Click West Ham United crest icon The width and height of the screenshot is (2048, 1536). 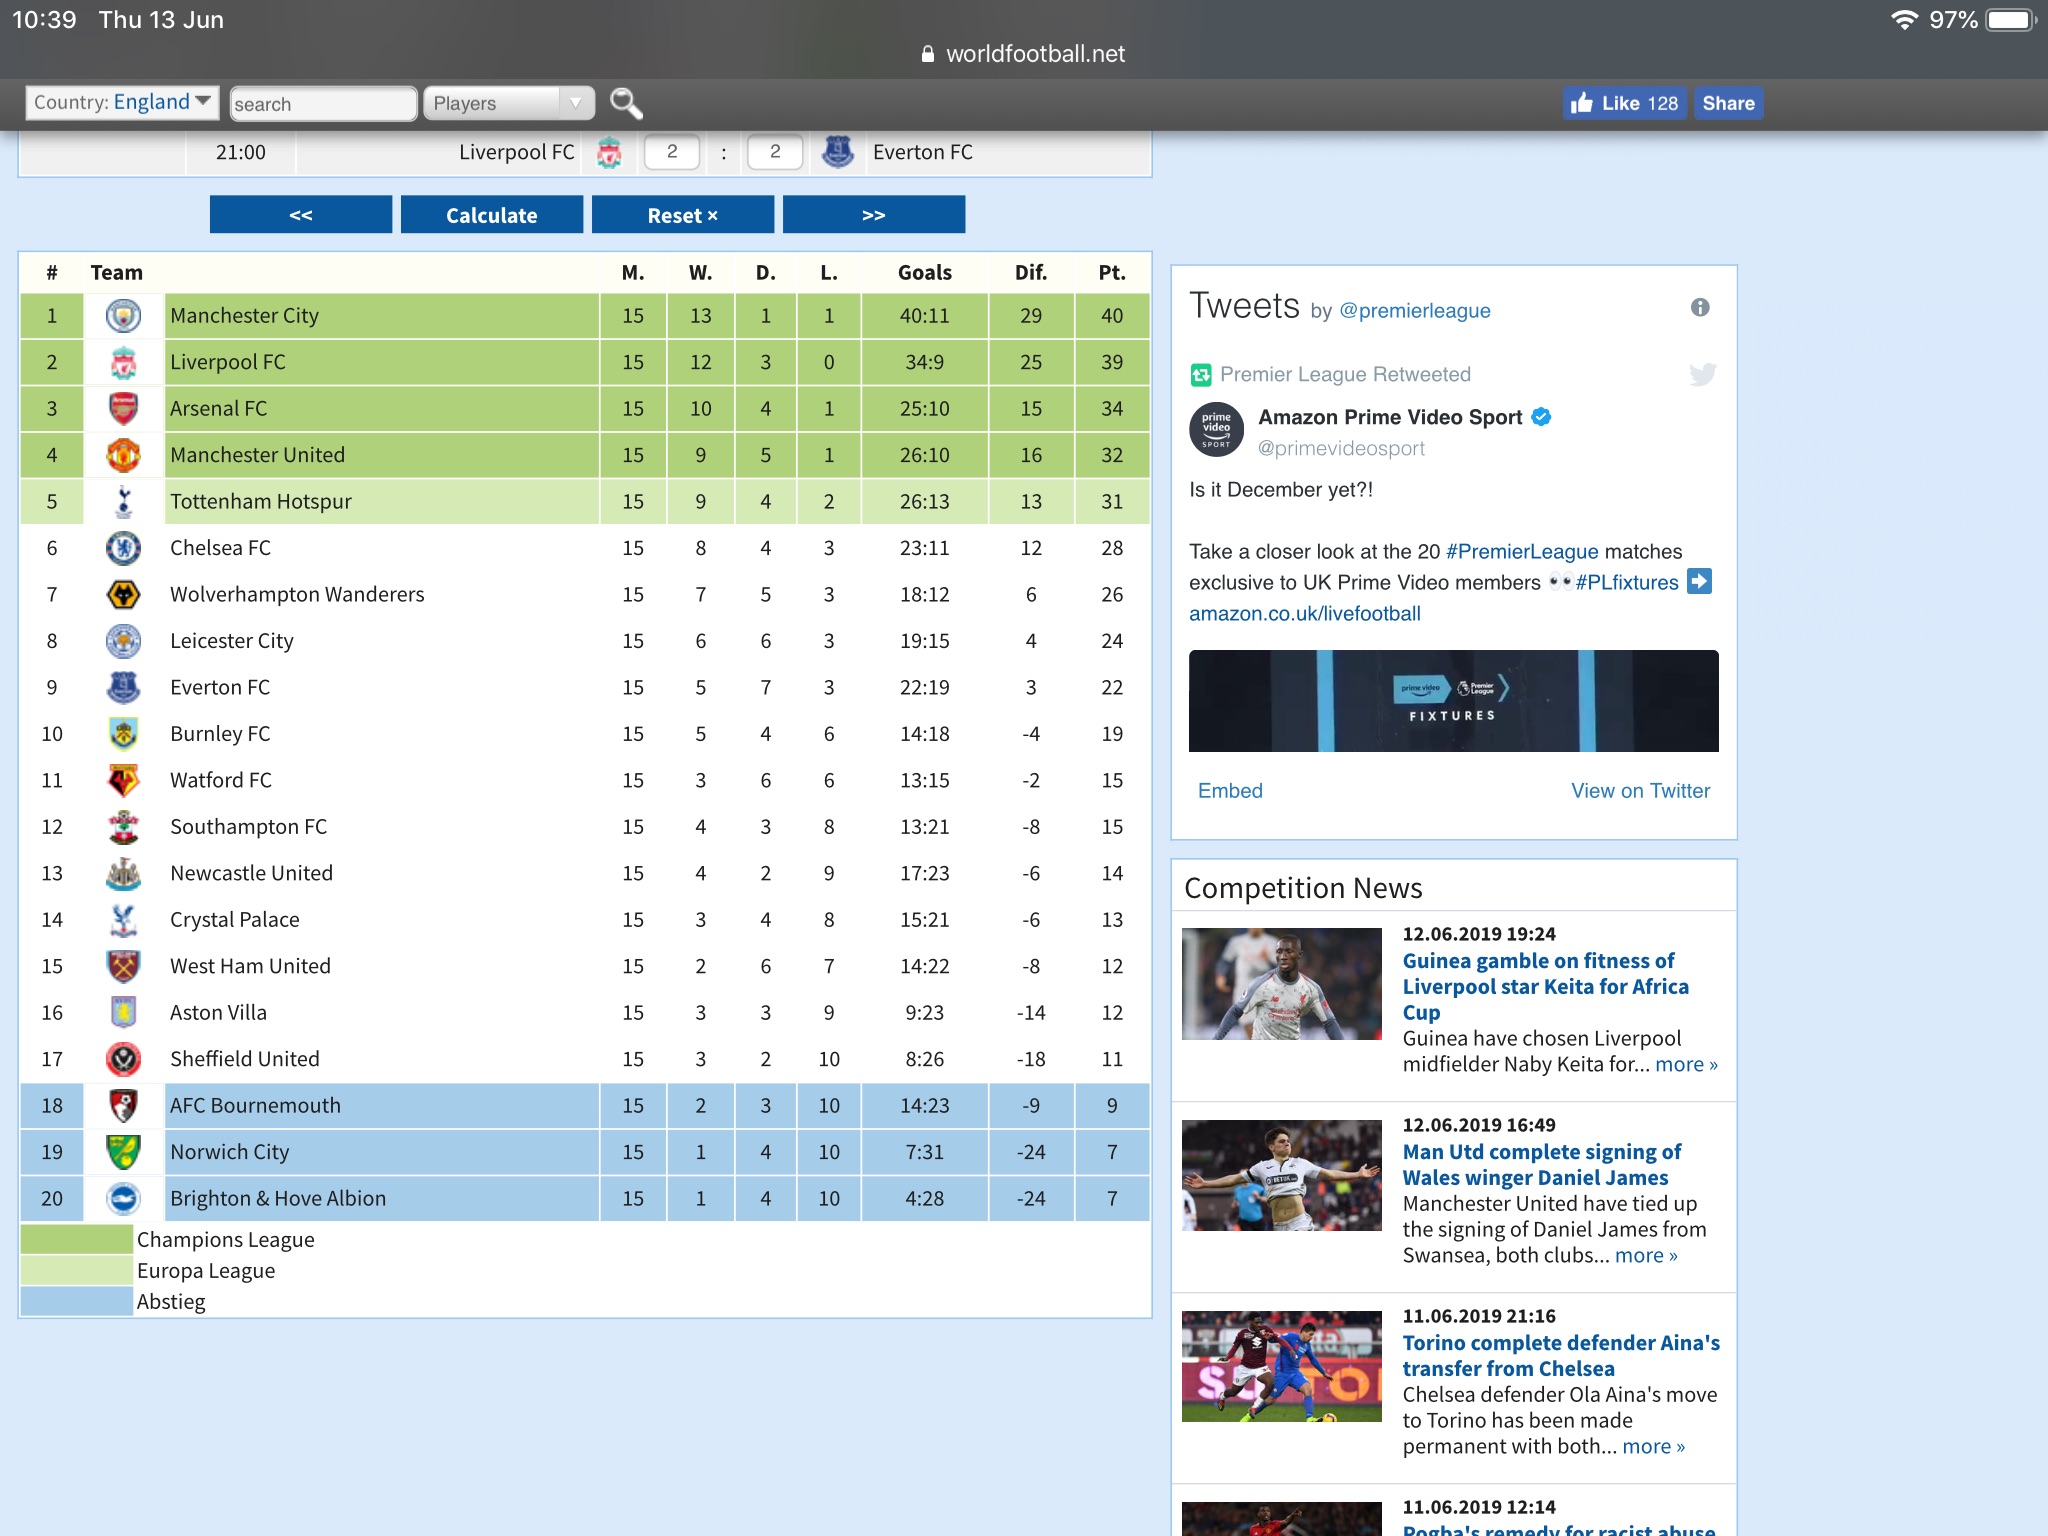(123, 967)
